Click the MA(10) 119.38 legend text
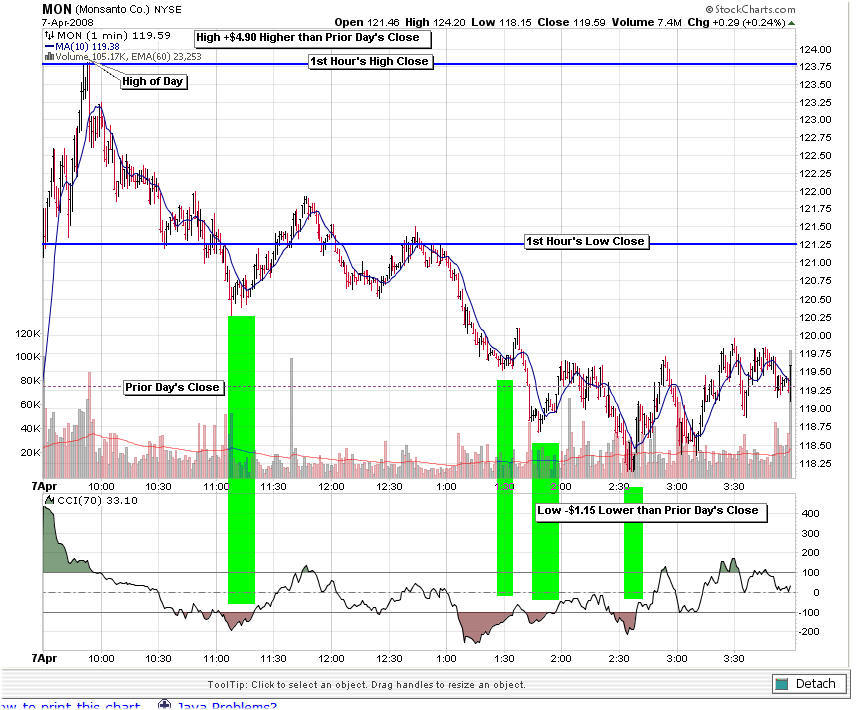This screenshot has width=862, height=710. coord(87,47)
